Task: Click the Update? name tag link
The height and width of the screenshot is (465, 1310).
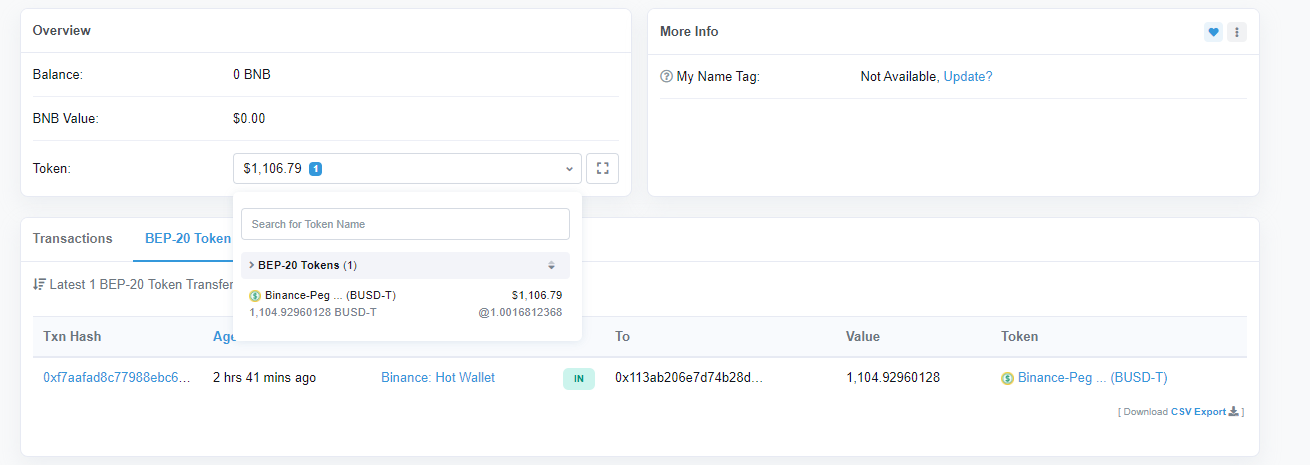Action: (967, 77)
